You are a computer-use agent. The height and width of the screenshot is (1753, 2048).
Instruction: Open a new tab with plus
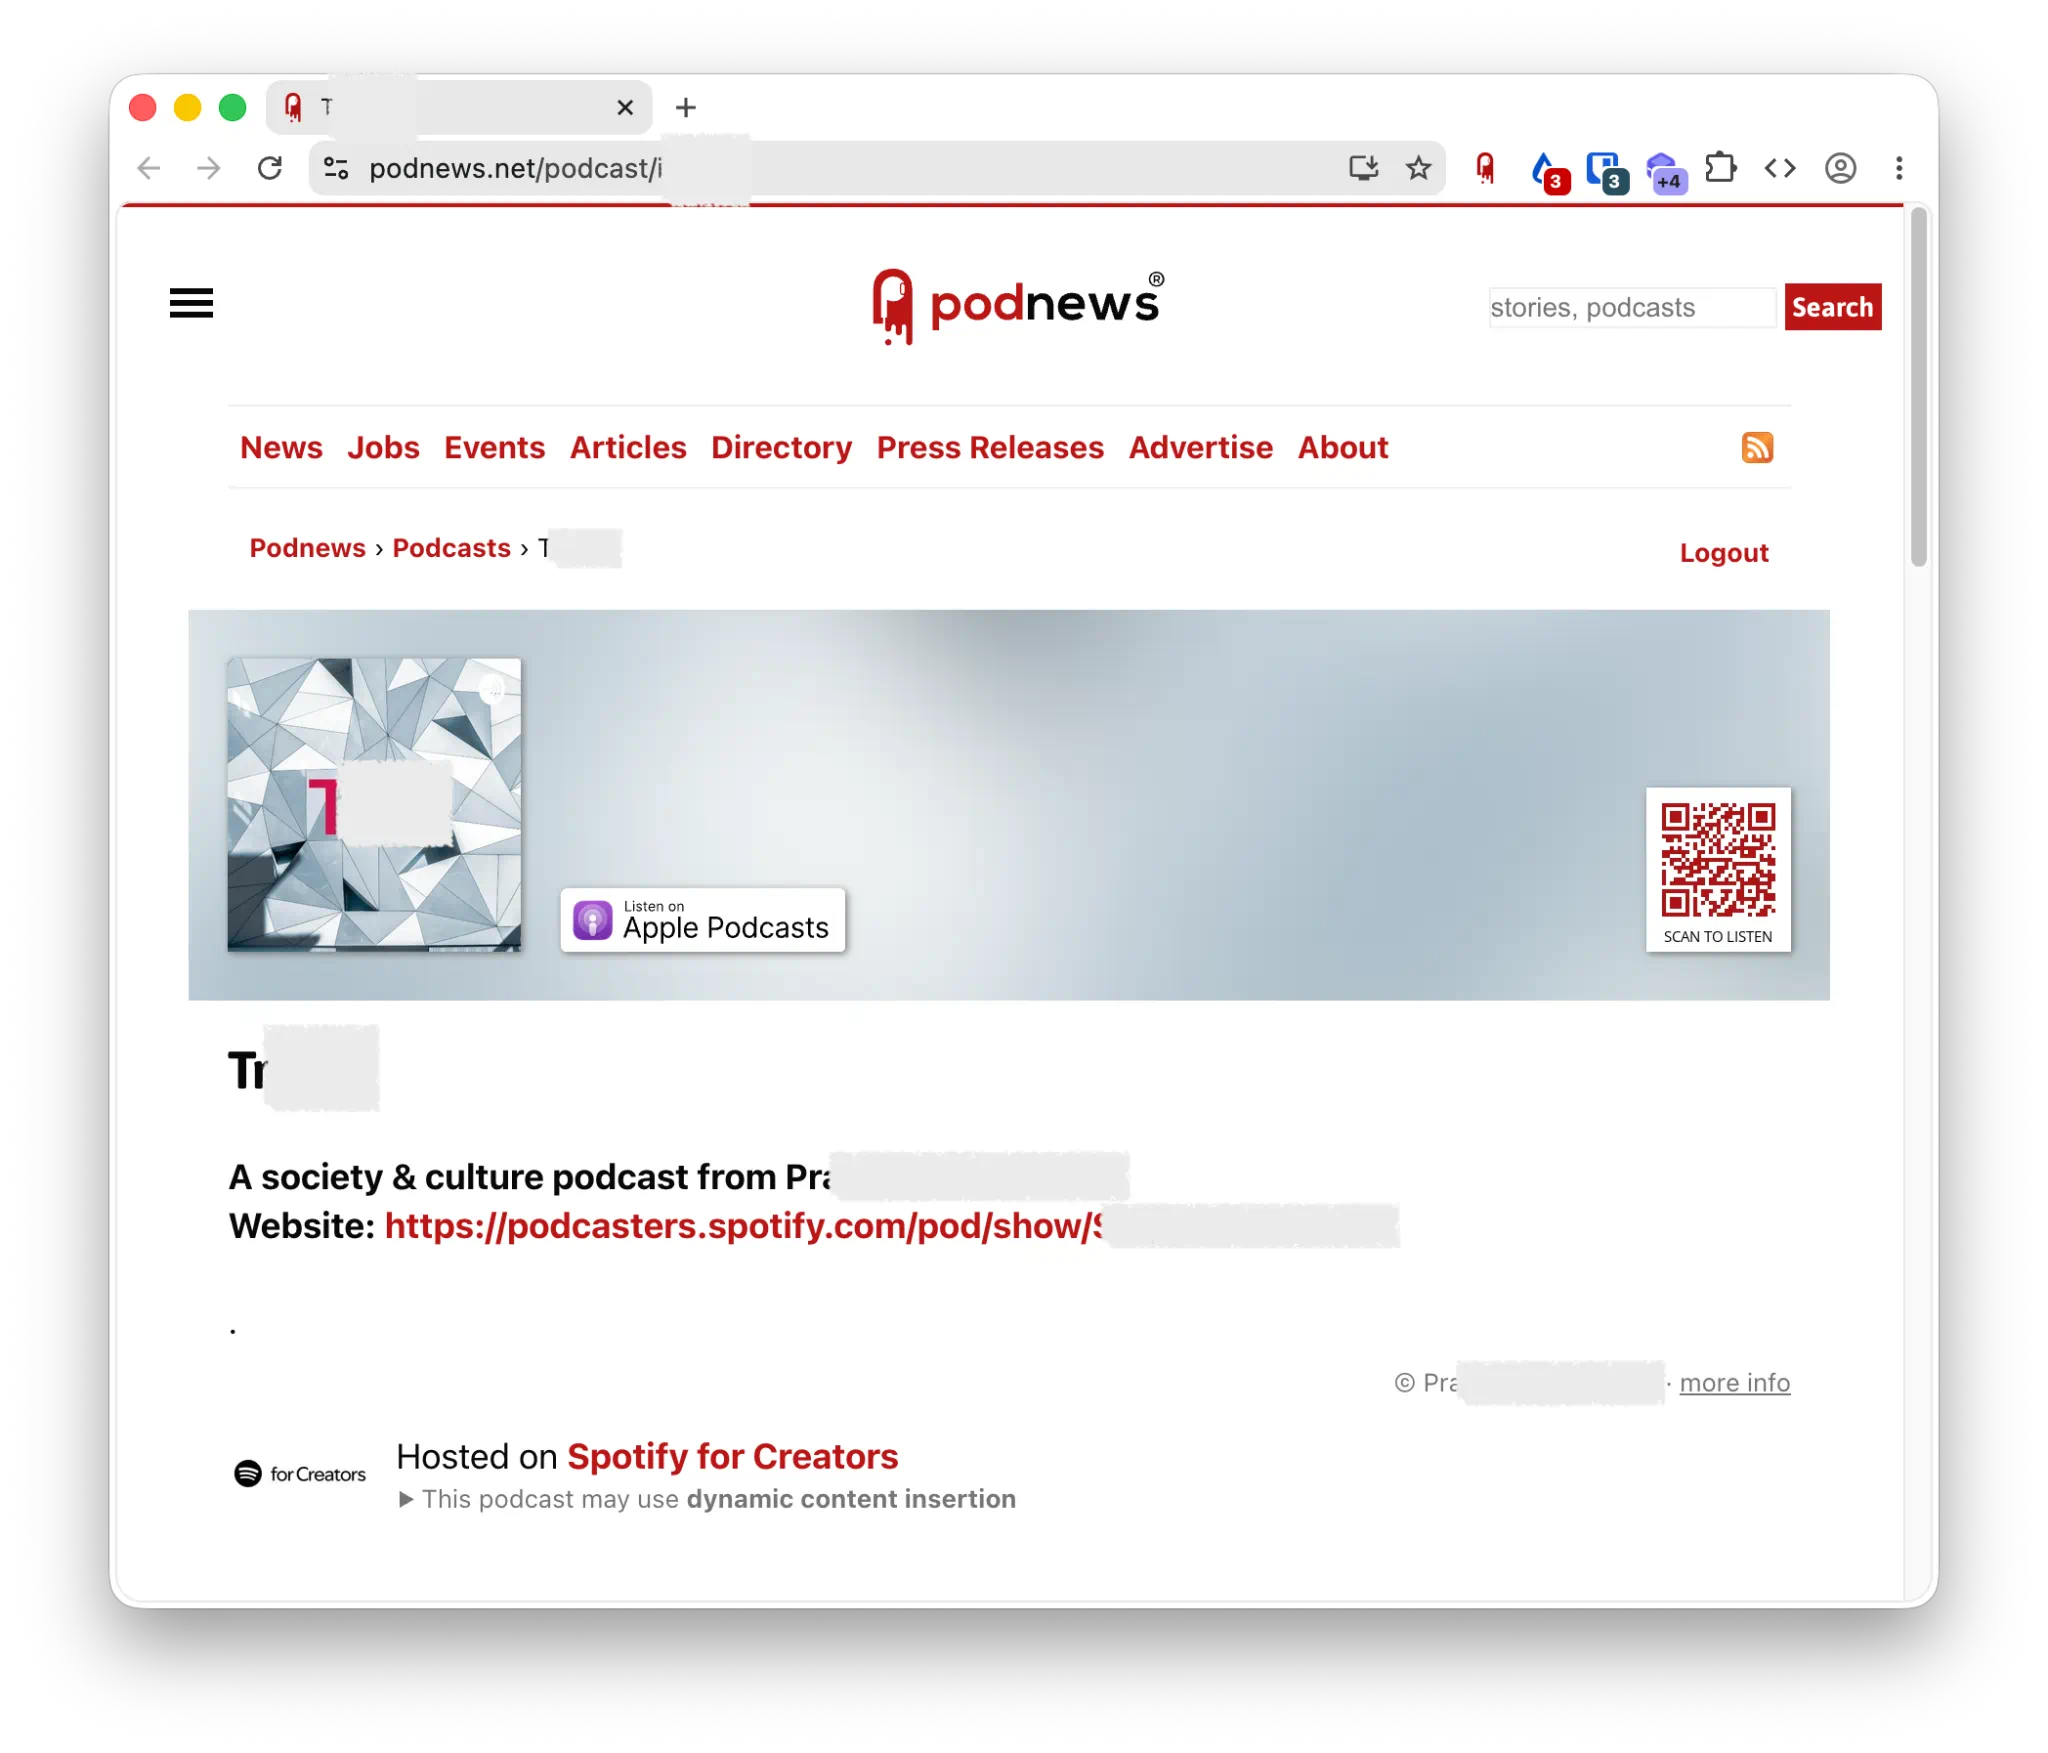686,107
